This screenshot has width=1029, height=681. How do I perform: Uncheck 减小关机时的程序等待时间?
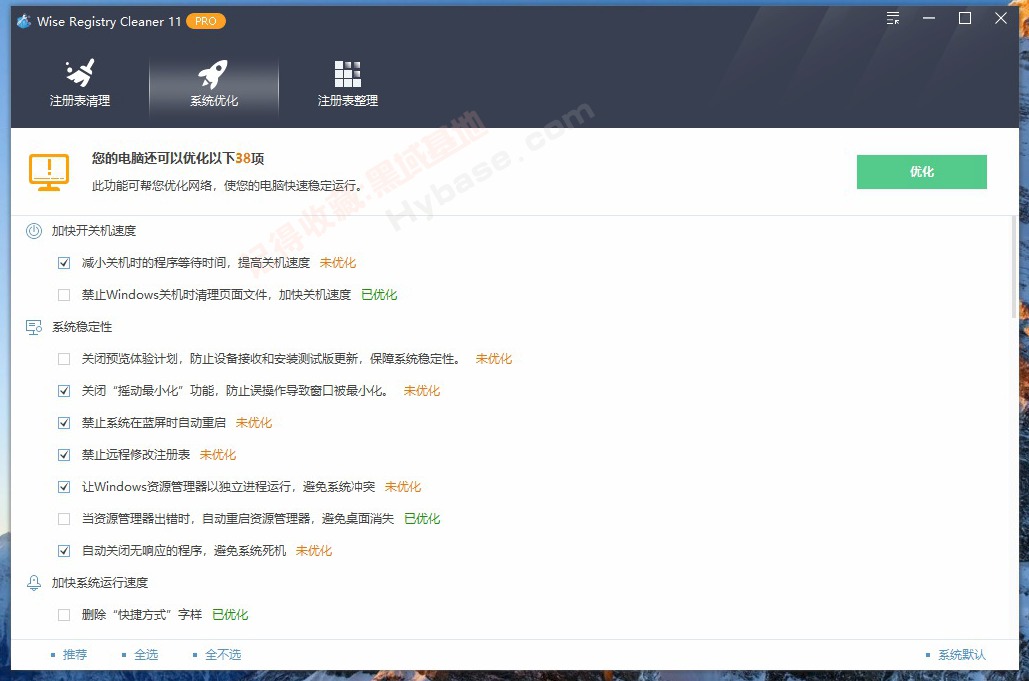coord(63,262)
